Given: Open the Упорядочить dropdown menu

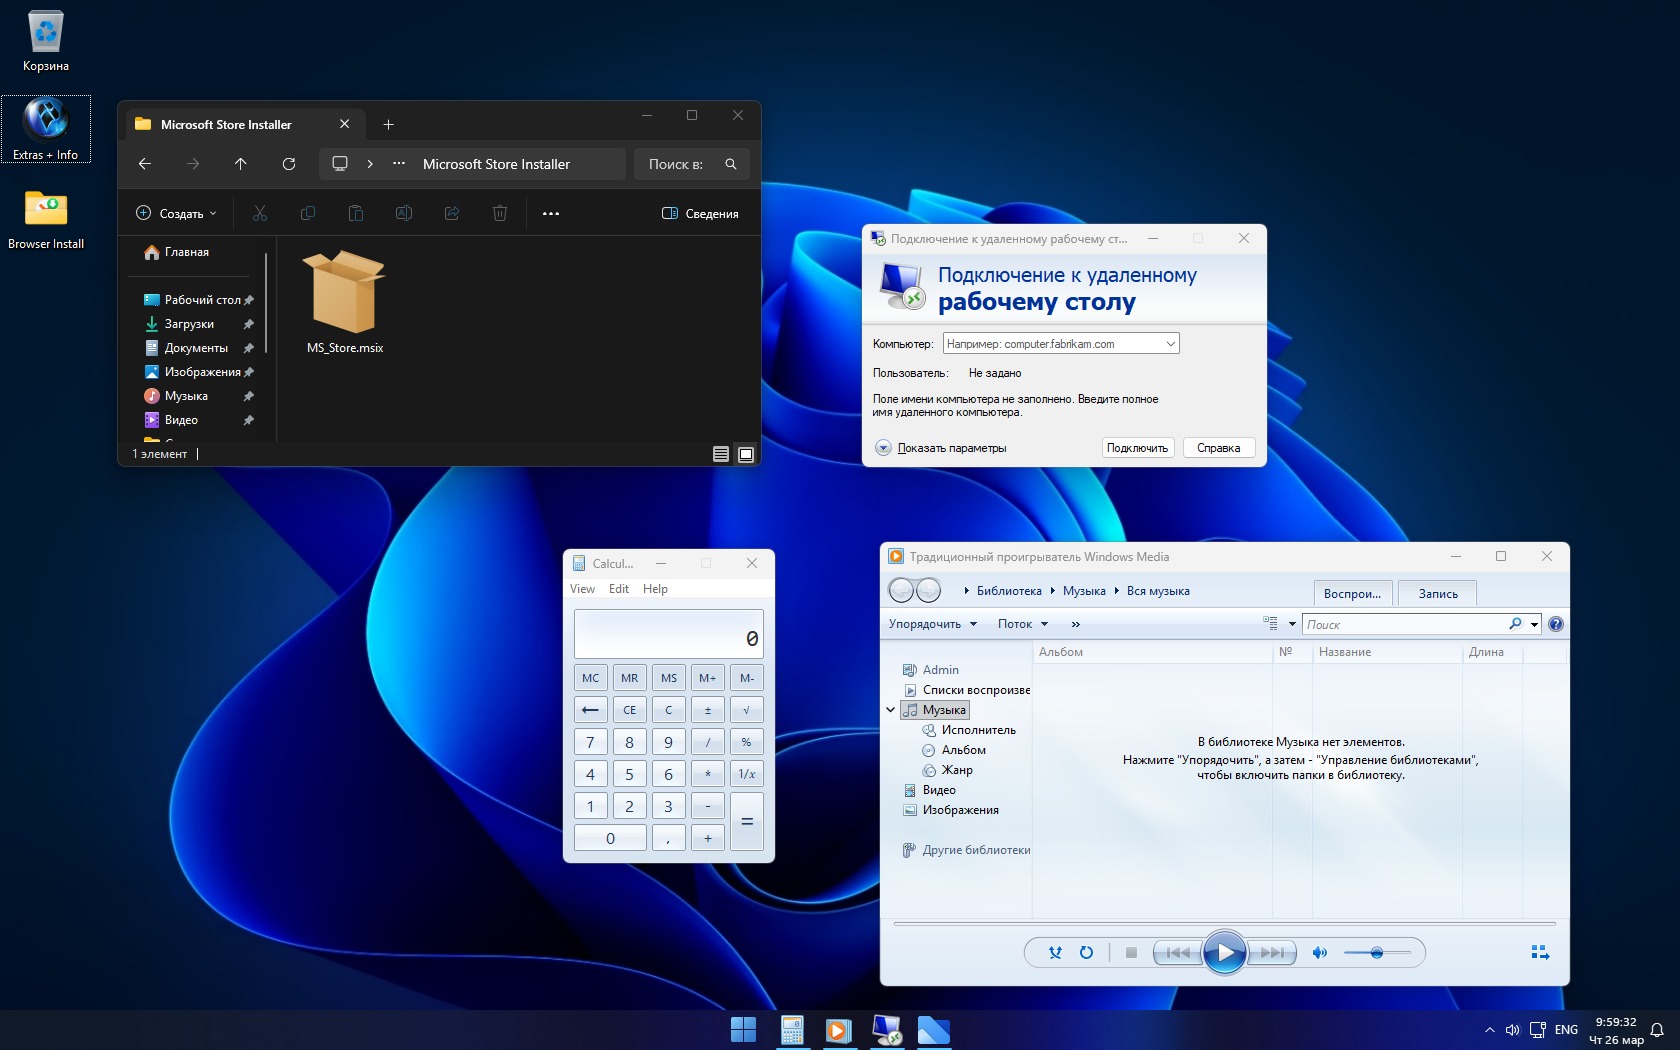Looking at the screenshot, I should [932, 624].
